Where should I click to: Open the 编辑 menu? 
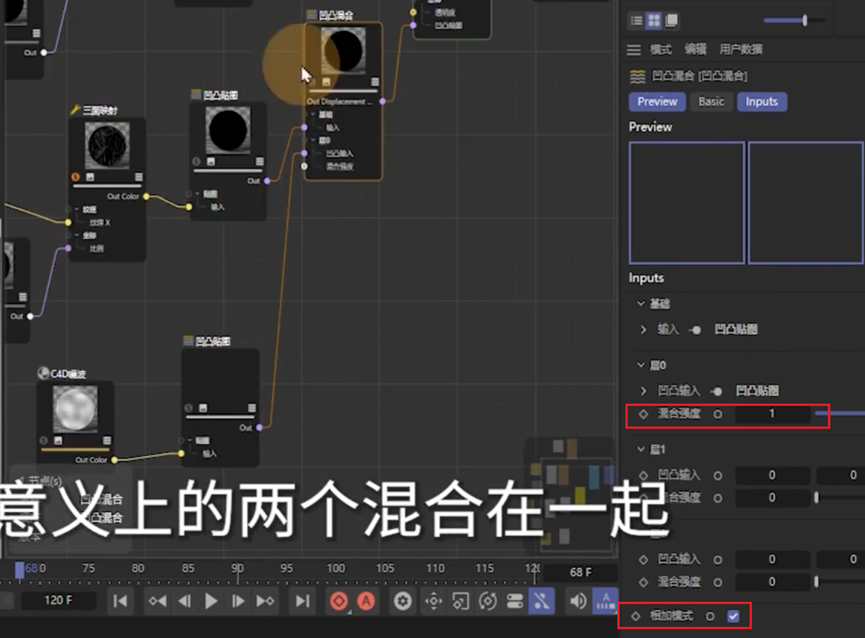(x=694, y=49)
